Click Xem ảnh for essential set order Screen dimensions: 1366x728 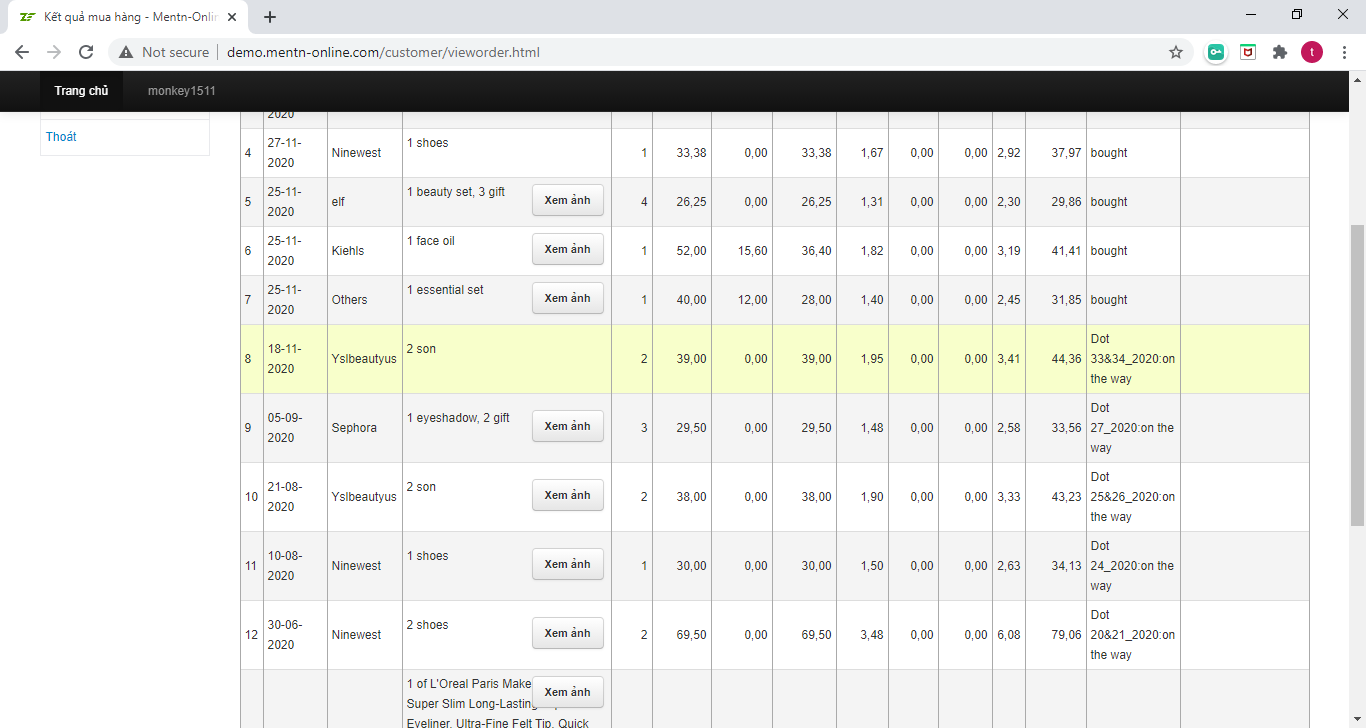tap(567, 299)
